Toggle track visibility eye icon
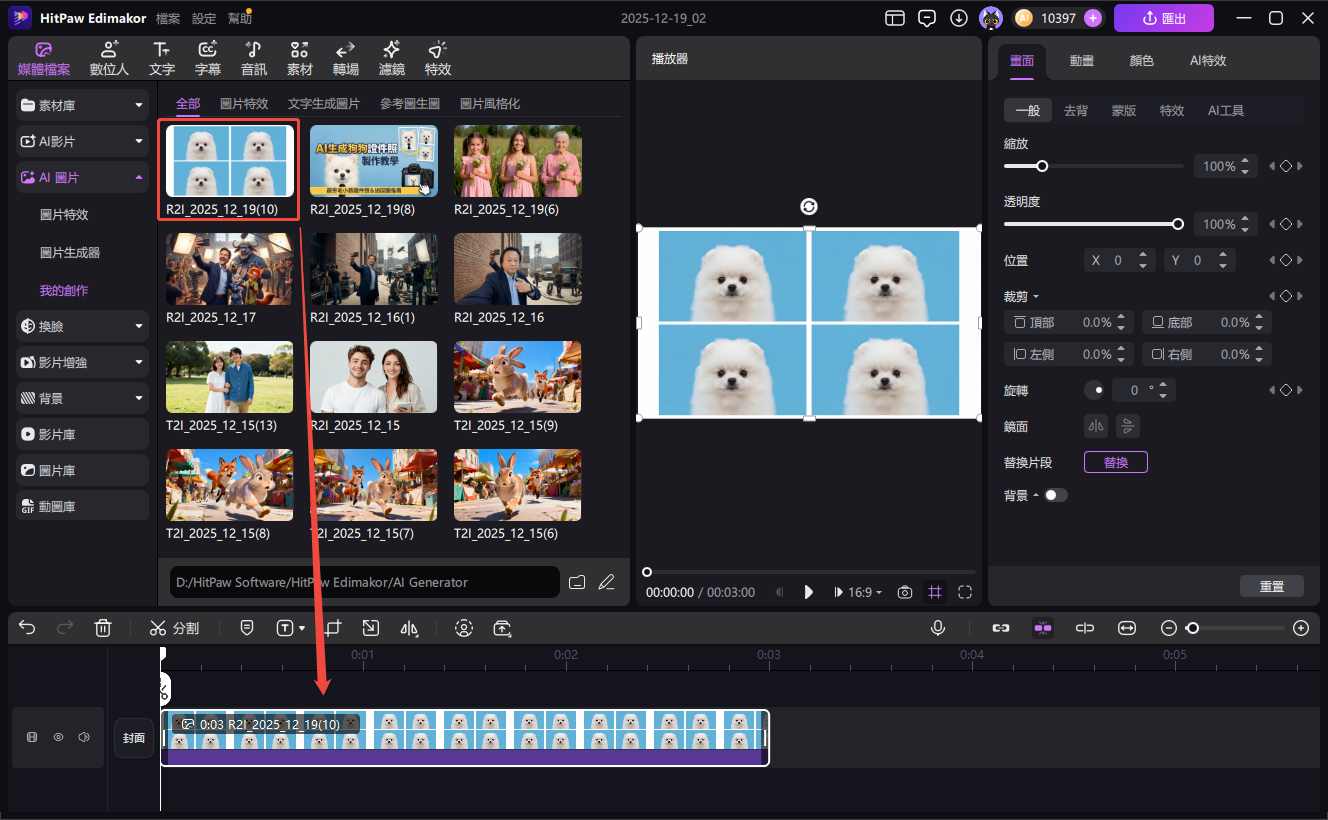Viewport: 1328px width, 820px height. 58,737
